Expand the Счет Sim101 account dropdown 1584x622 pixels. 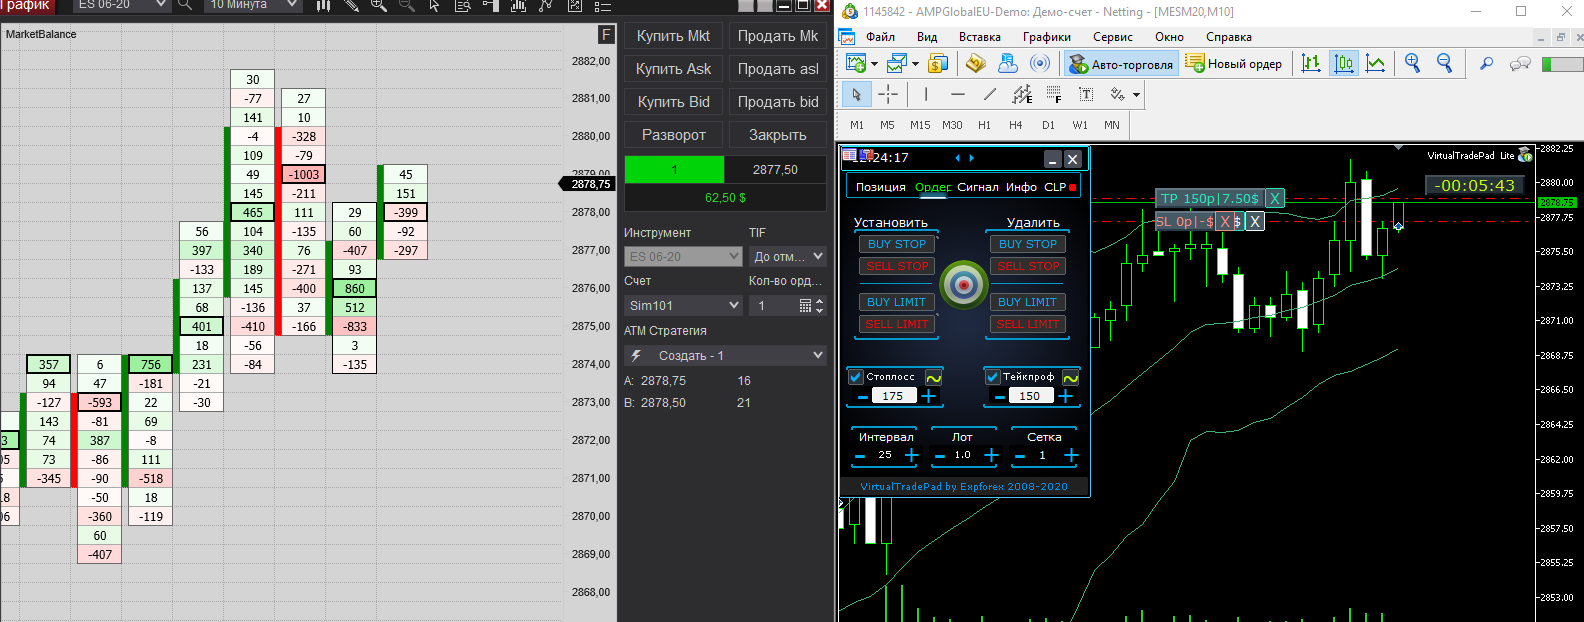pyautogui.click(x=683, y=305)
